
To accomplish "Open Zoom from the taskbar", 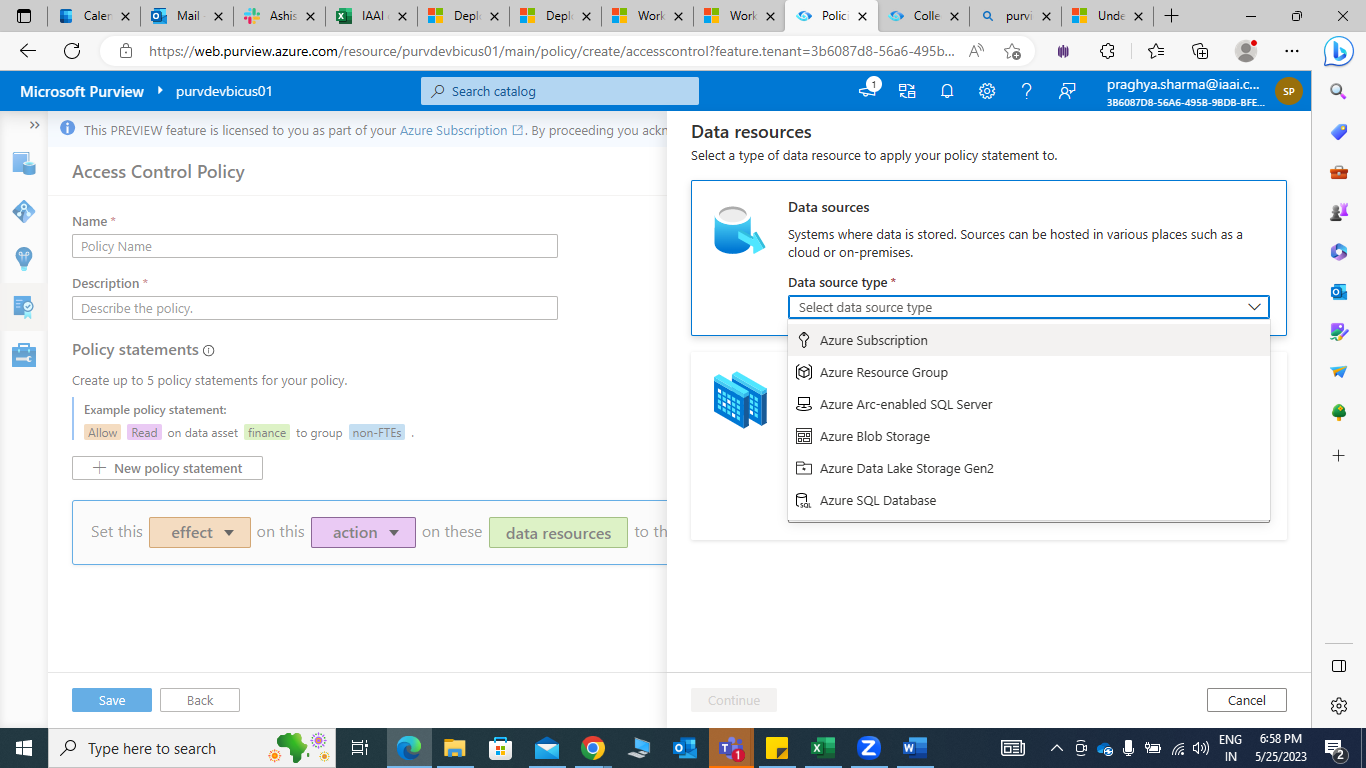I will click(x=868, y=748).
